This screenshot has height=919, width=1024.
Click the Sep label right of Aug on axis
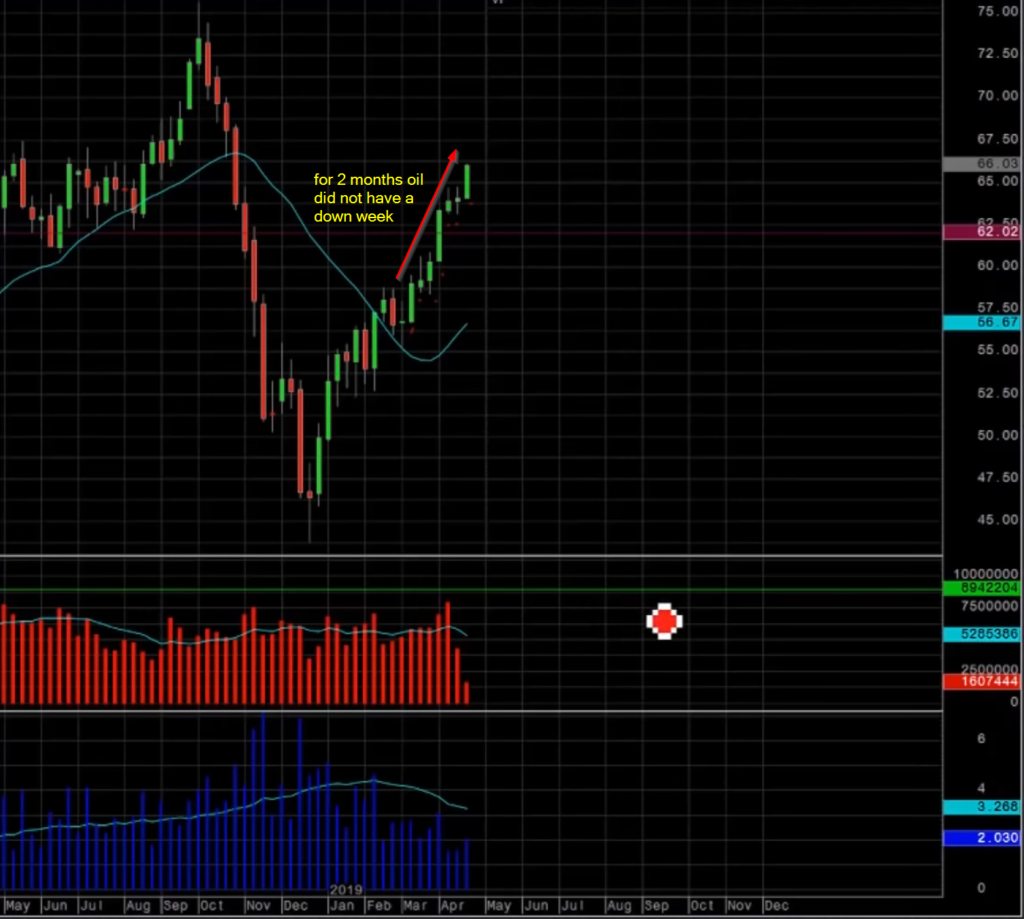pos(658,906)
